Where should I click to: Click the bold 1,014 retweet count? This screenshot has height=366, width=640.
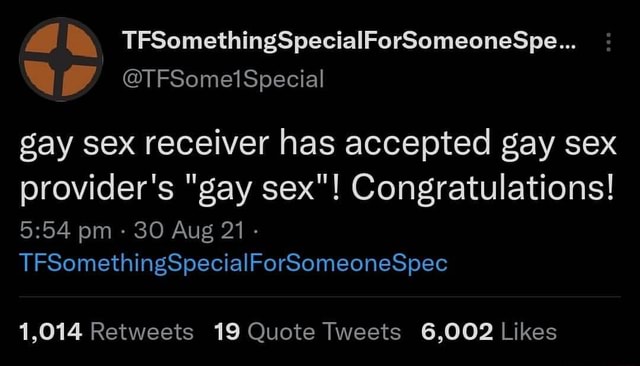coord(51,331)
